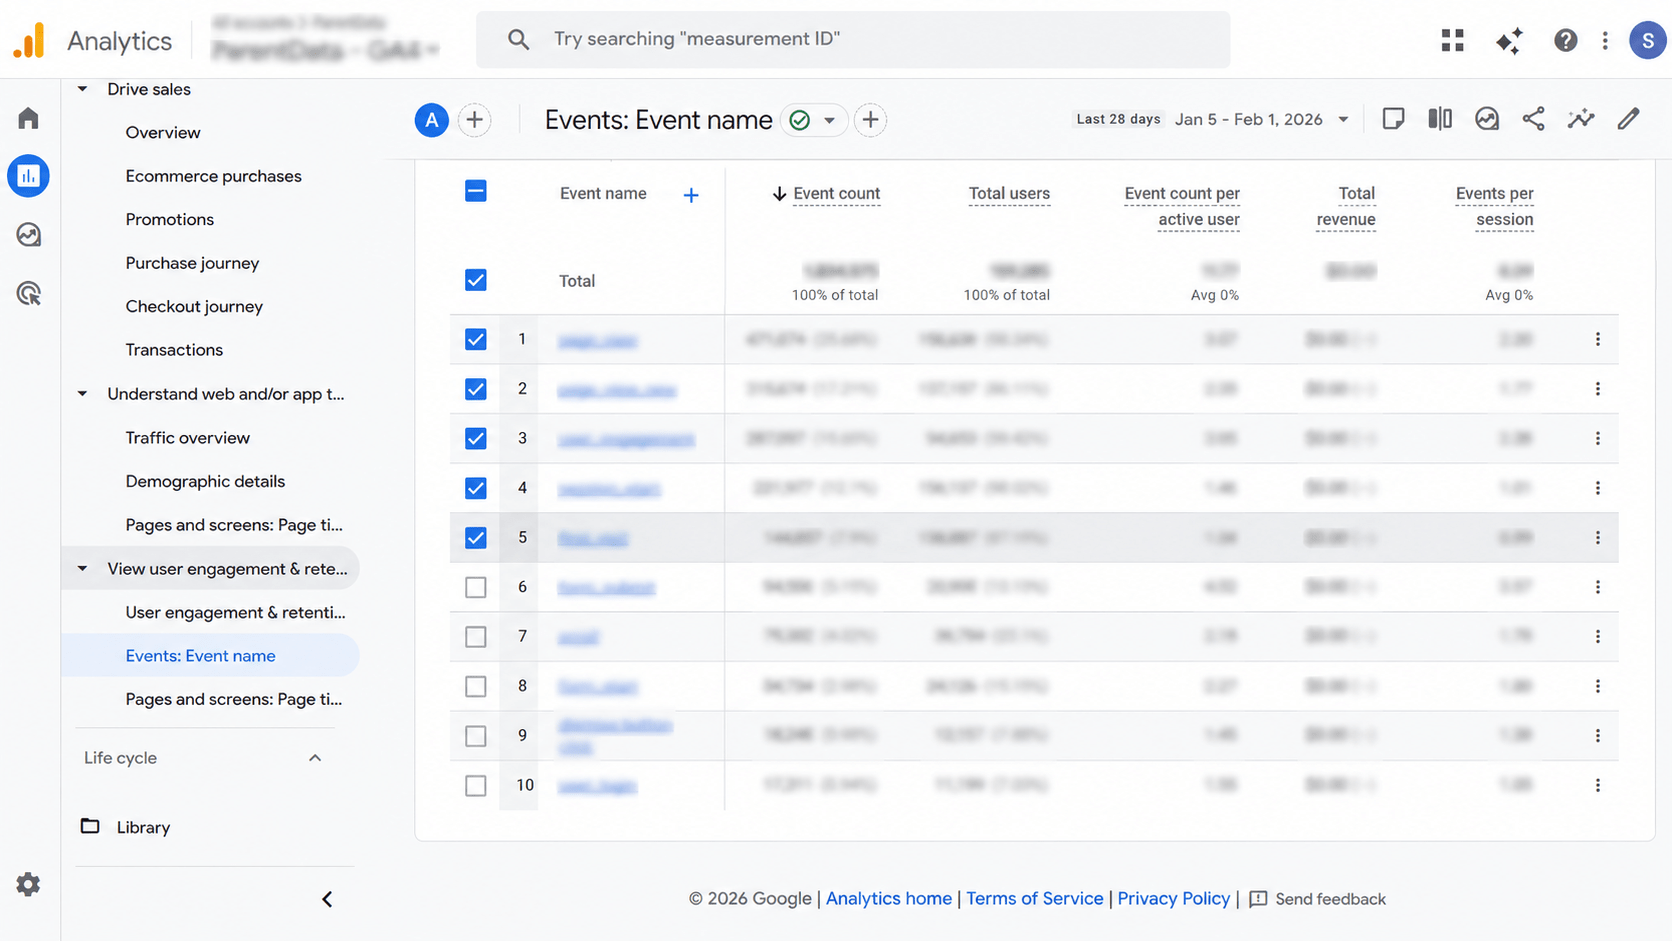Image resolution: width=1672 pixels, height=941 pixels.
Task: Open the Analytics AI assistant sparkle icon
Action: (x=1509, y=40)
